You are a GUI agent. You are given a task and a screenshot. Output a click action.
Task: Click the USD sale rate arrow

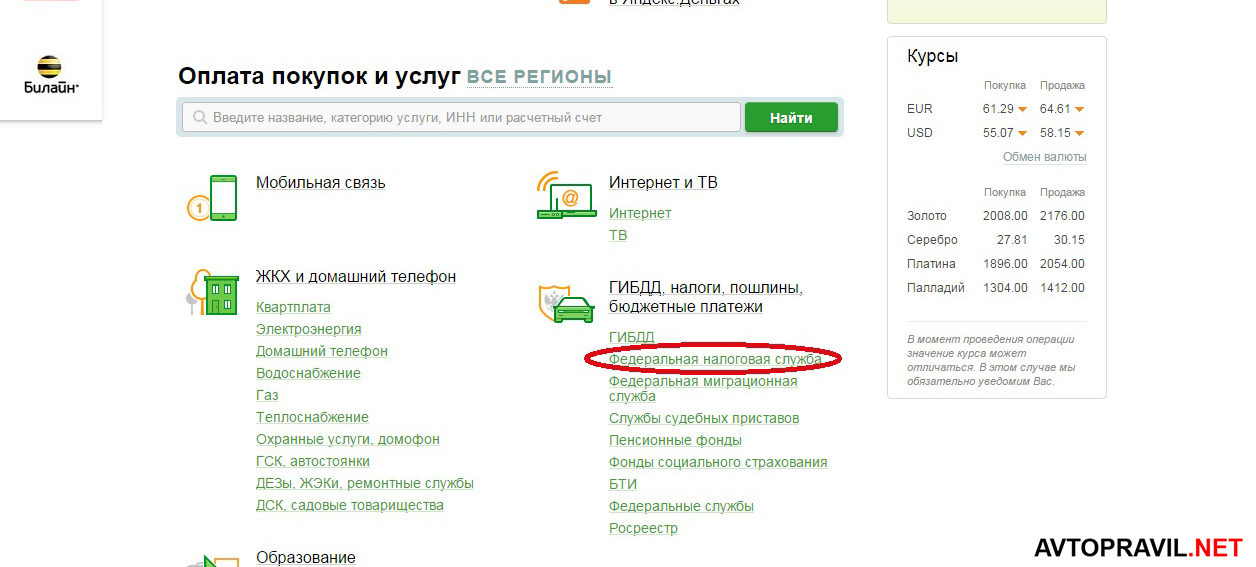coord(1080,133)
